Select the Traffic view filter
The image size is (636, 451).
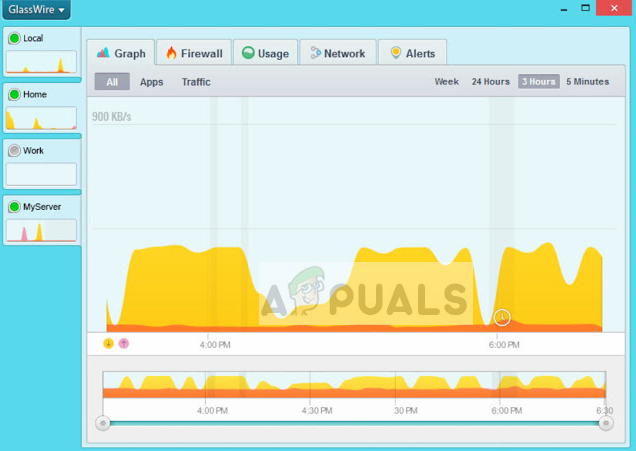point(196,82)
